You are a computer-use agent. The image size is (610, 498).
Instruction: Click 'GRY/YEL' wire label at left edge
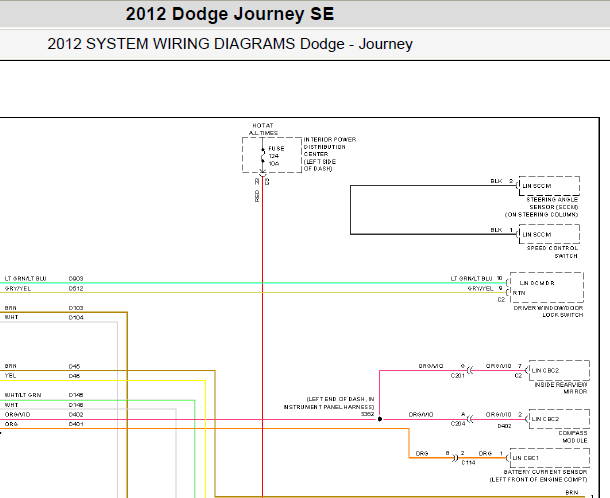(x=18, y=288)
